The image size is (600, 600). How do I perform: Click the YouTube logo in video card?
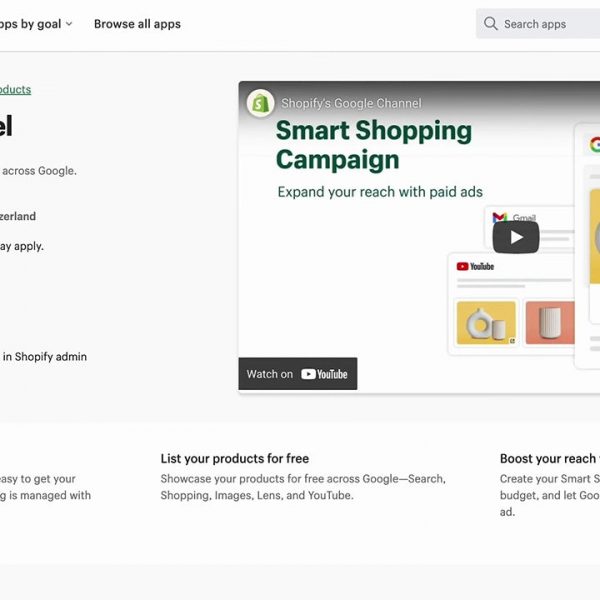point(475,266)
